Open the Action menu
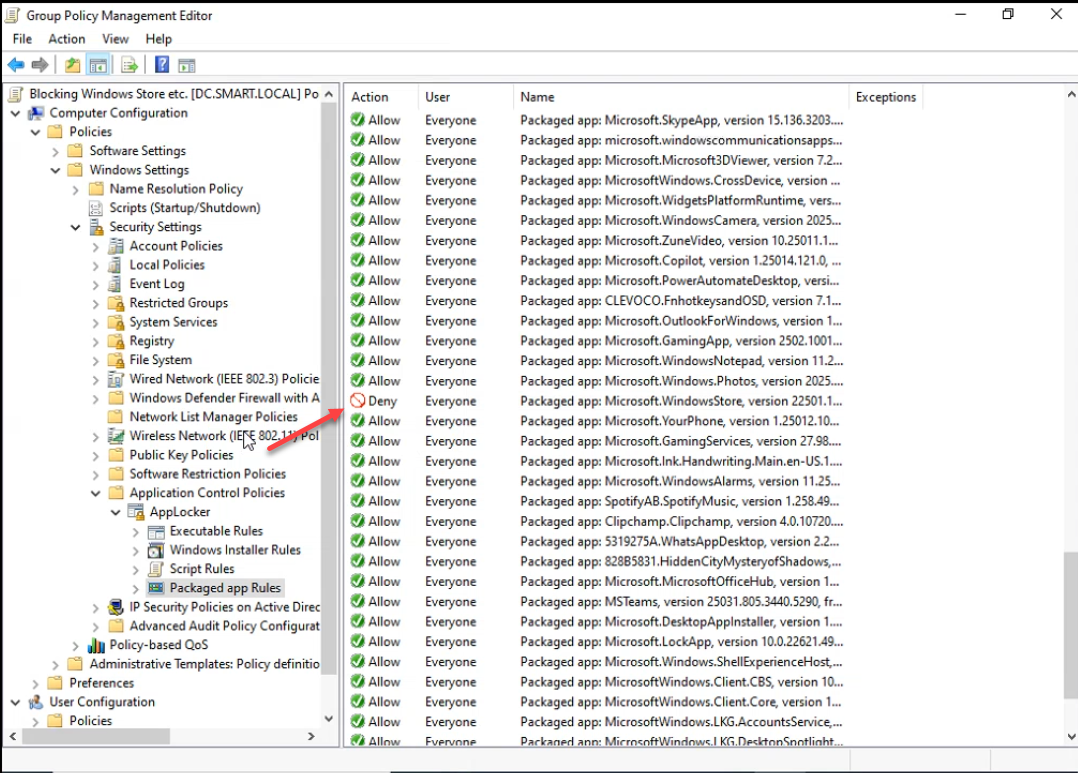1078x773 pixels. [x=67, y=39]
